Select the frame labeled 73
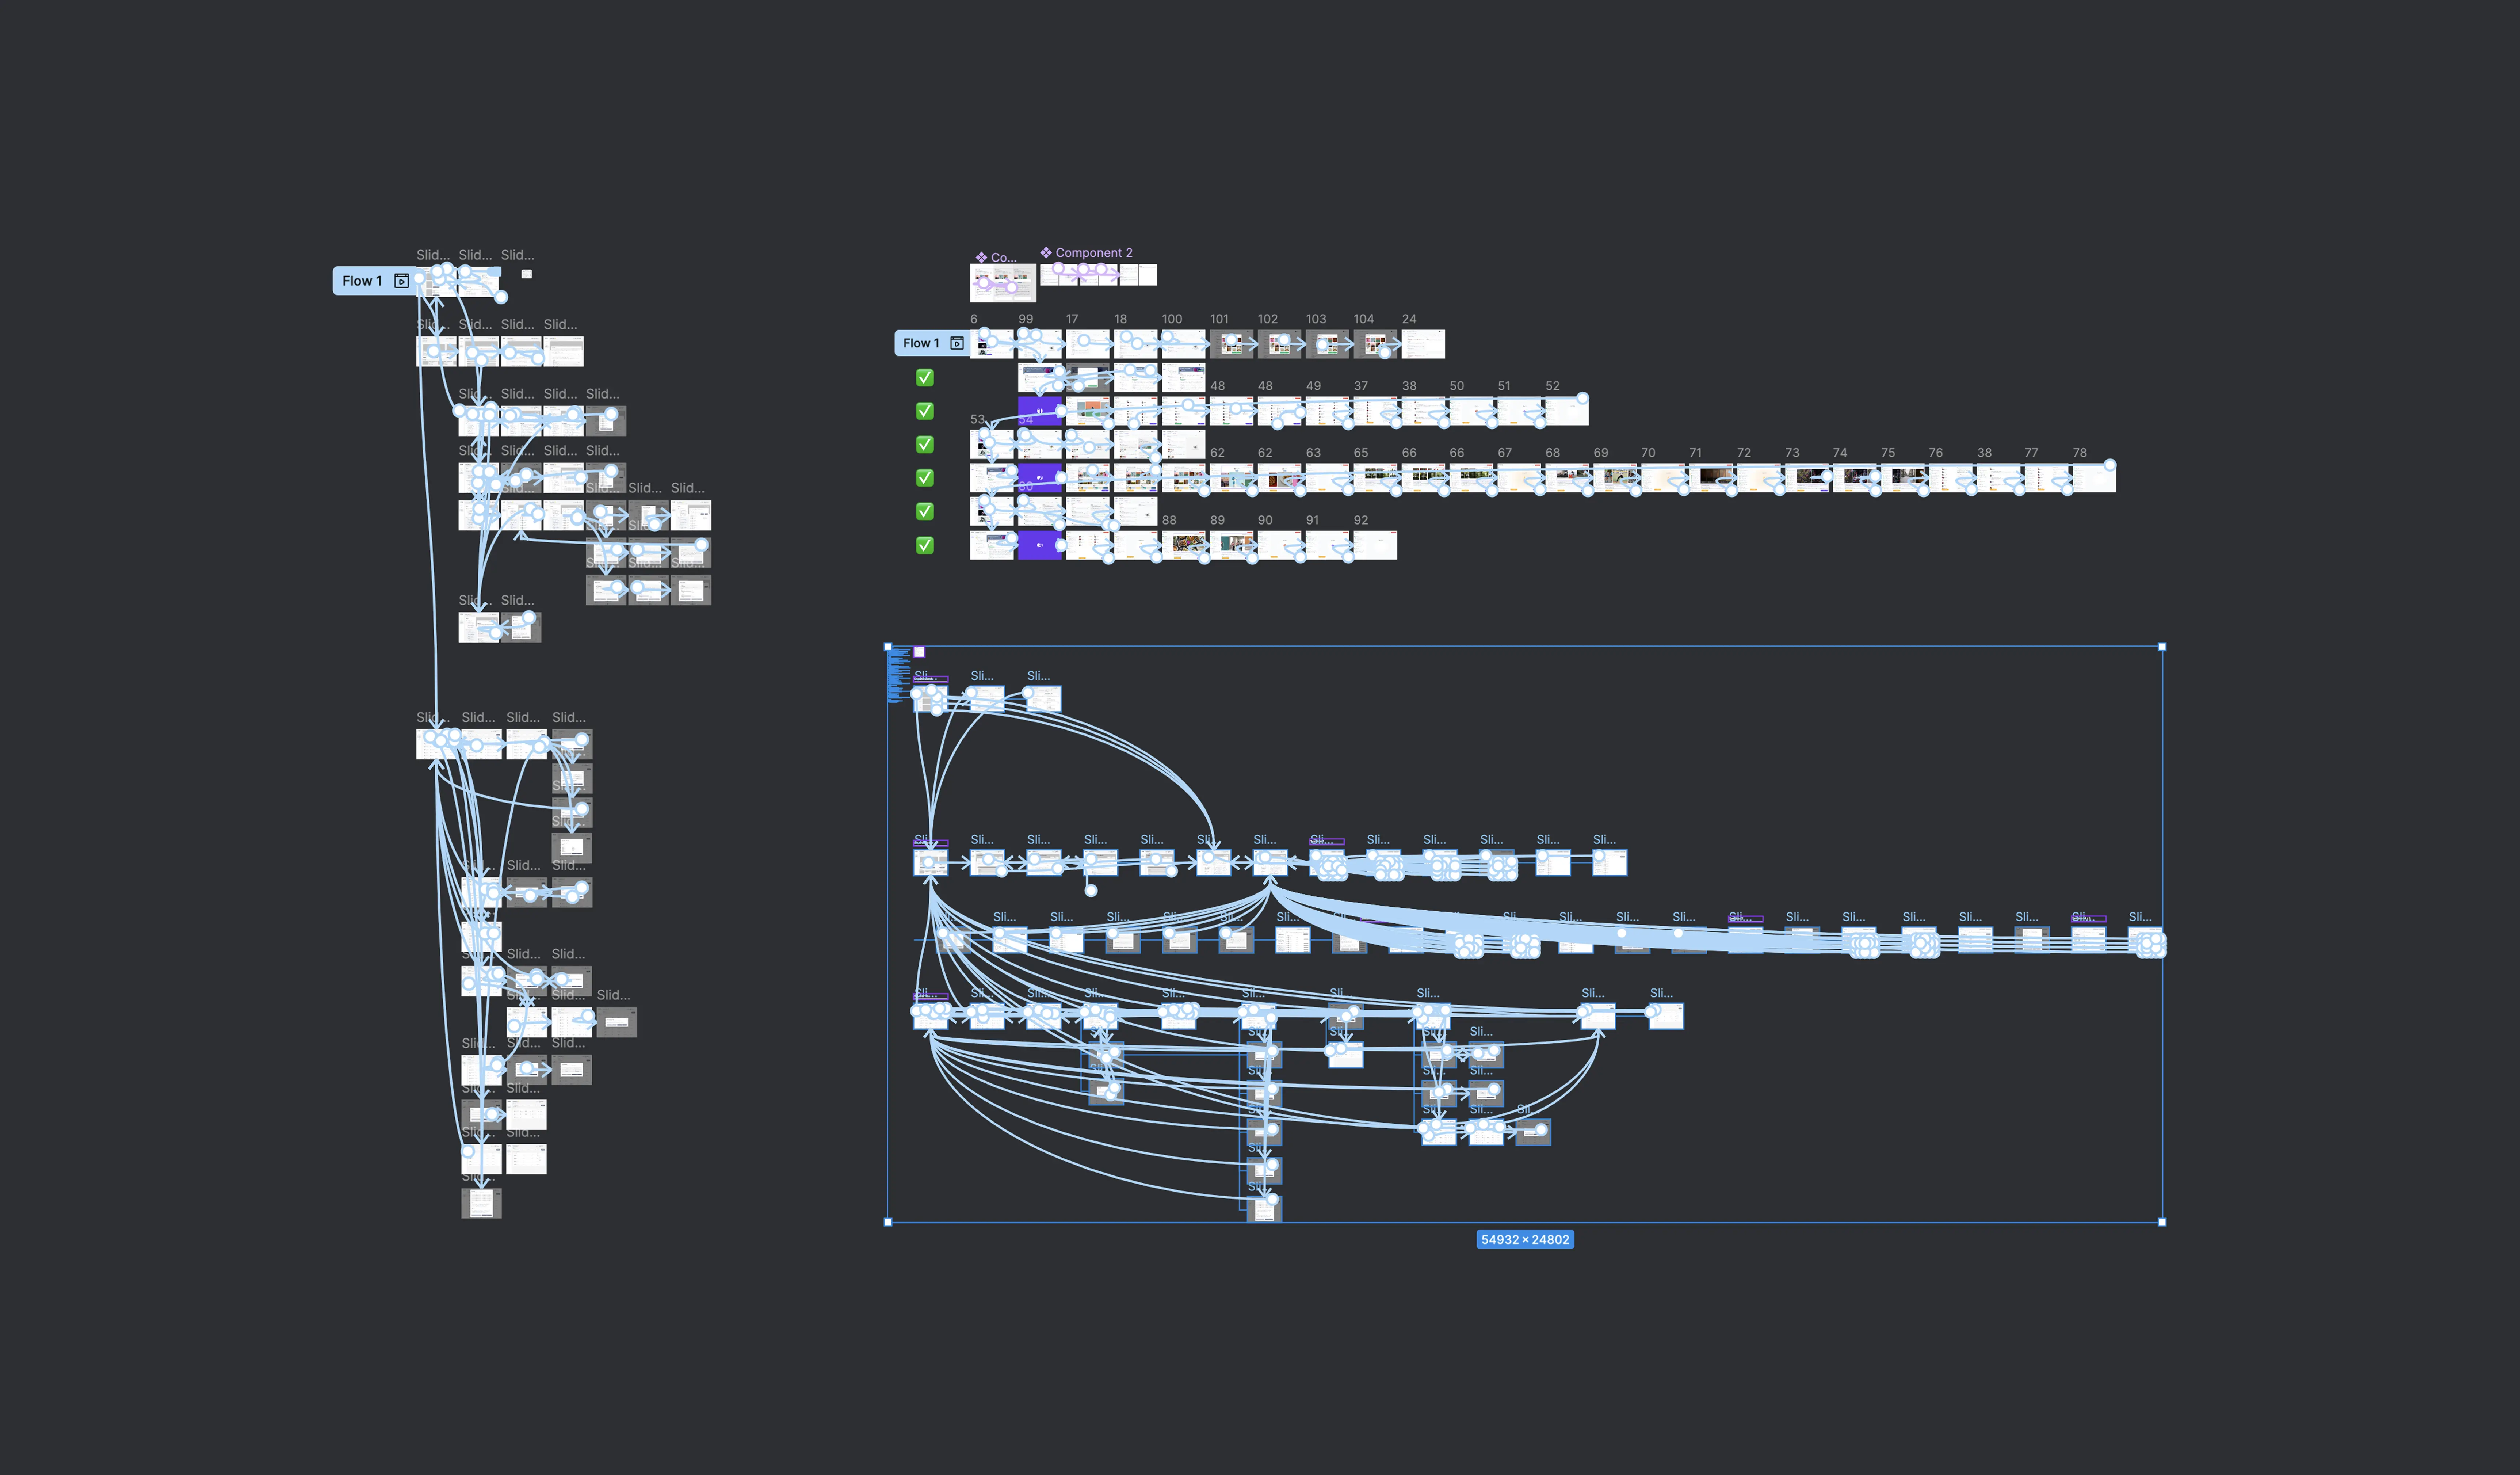Screen dimensions: 2520x1475 pyautogui.click(x=1807, y=478)
